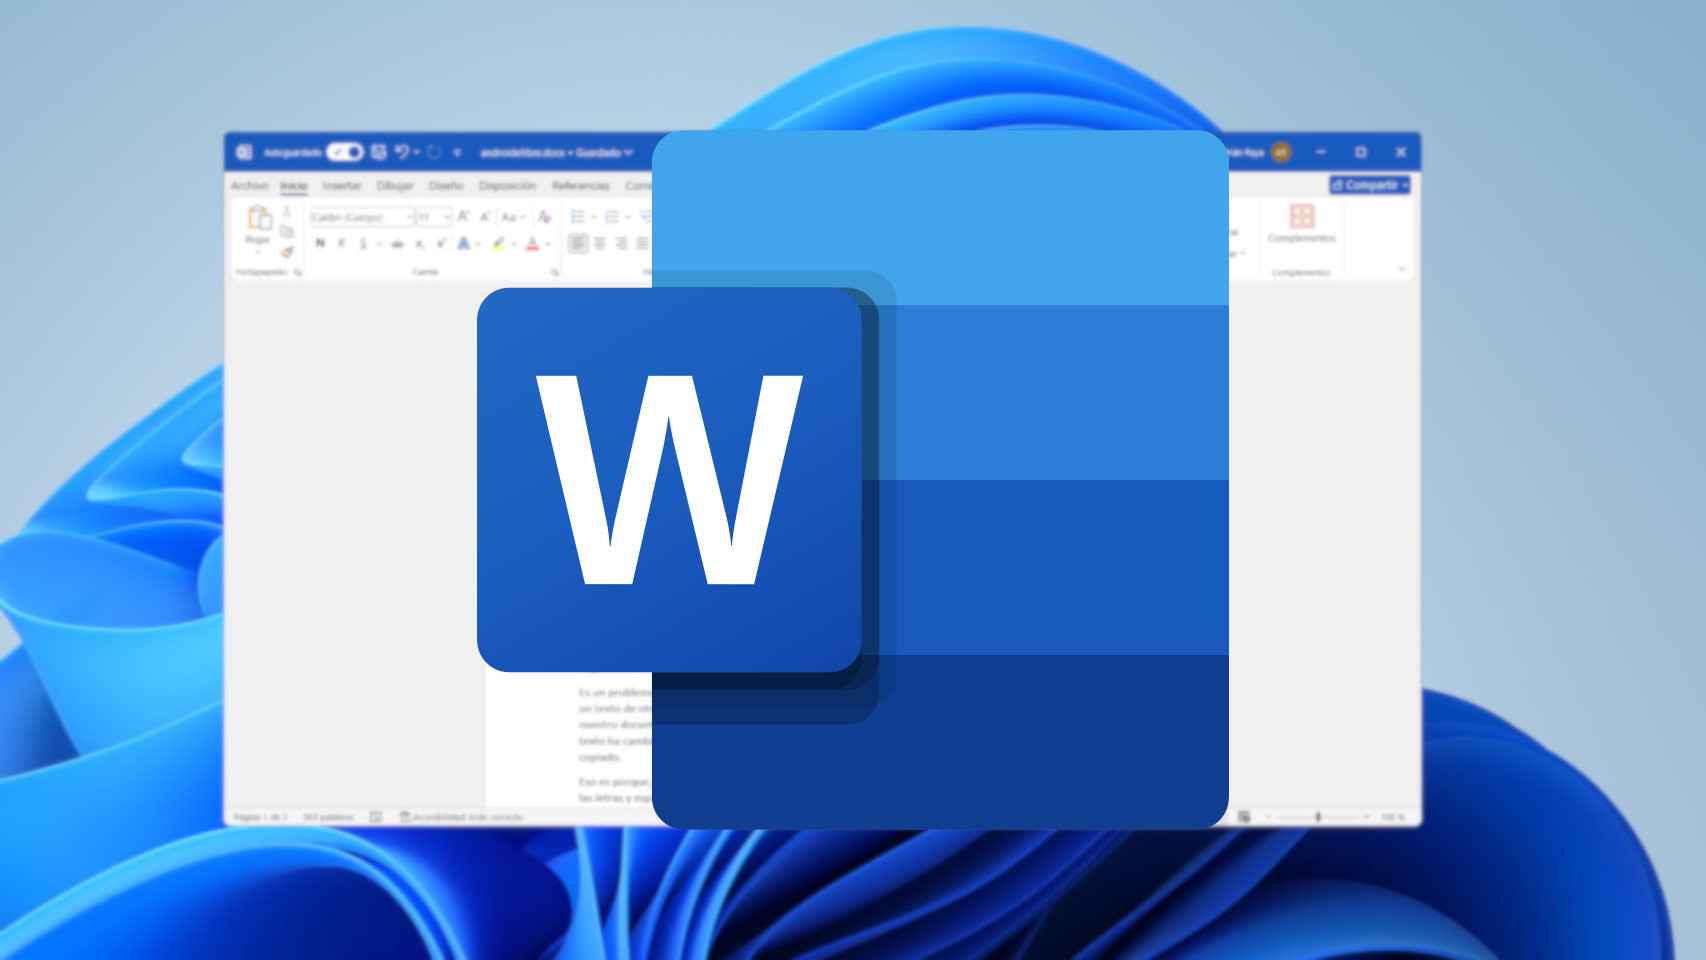The width and height of the screenshot is (1706, 960).
Task: Toggle Align Right paragraph alignment
Action: tap(621, 243)
